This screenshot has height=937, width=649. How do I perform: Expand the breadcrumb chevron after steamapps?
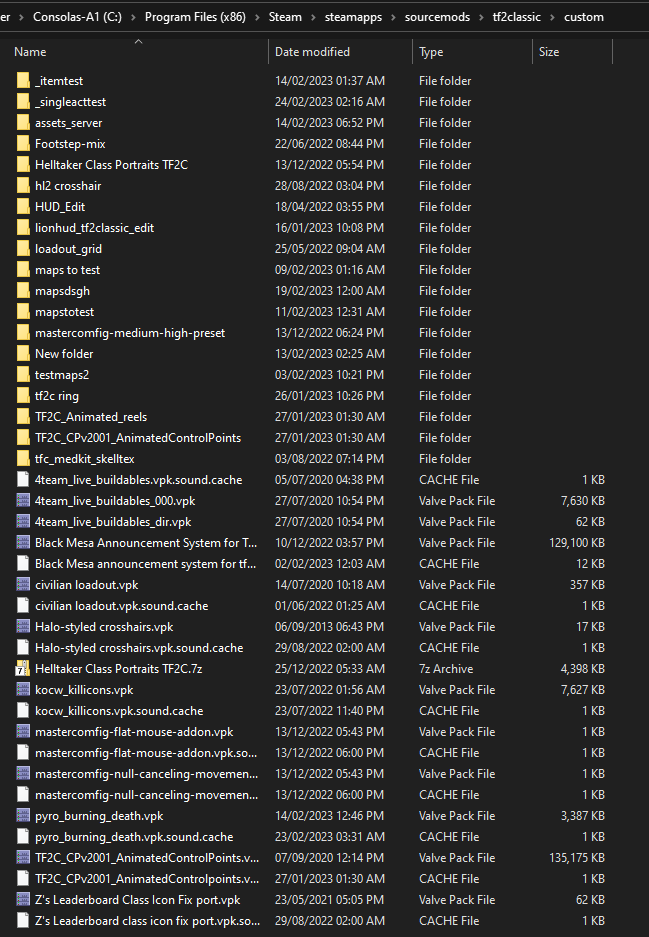click(x=393, y=17)
